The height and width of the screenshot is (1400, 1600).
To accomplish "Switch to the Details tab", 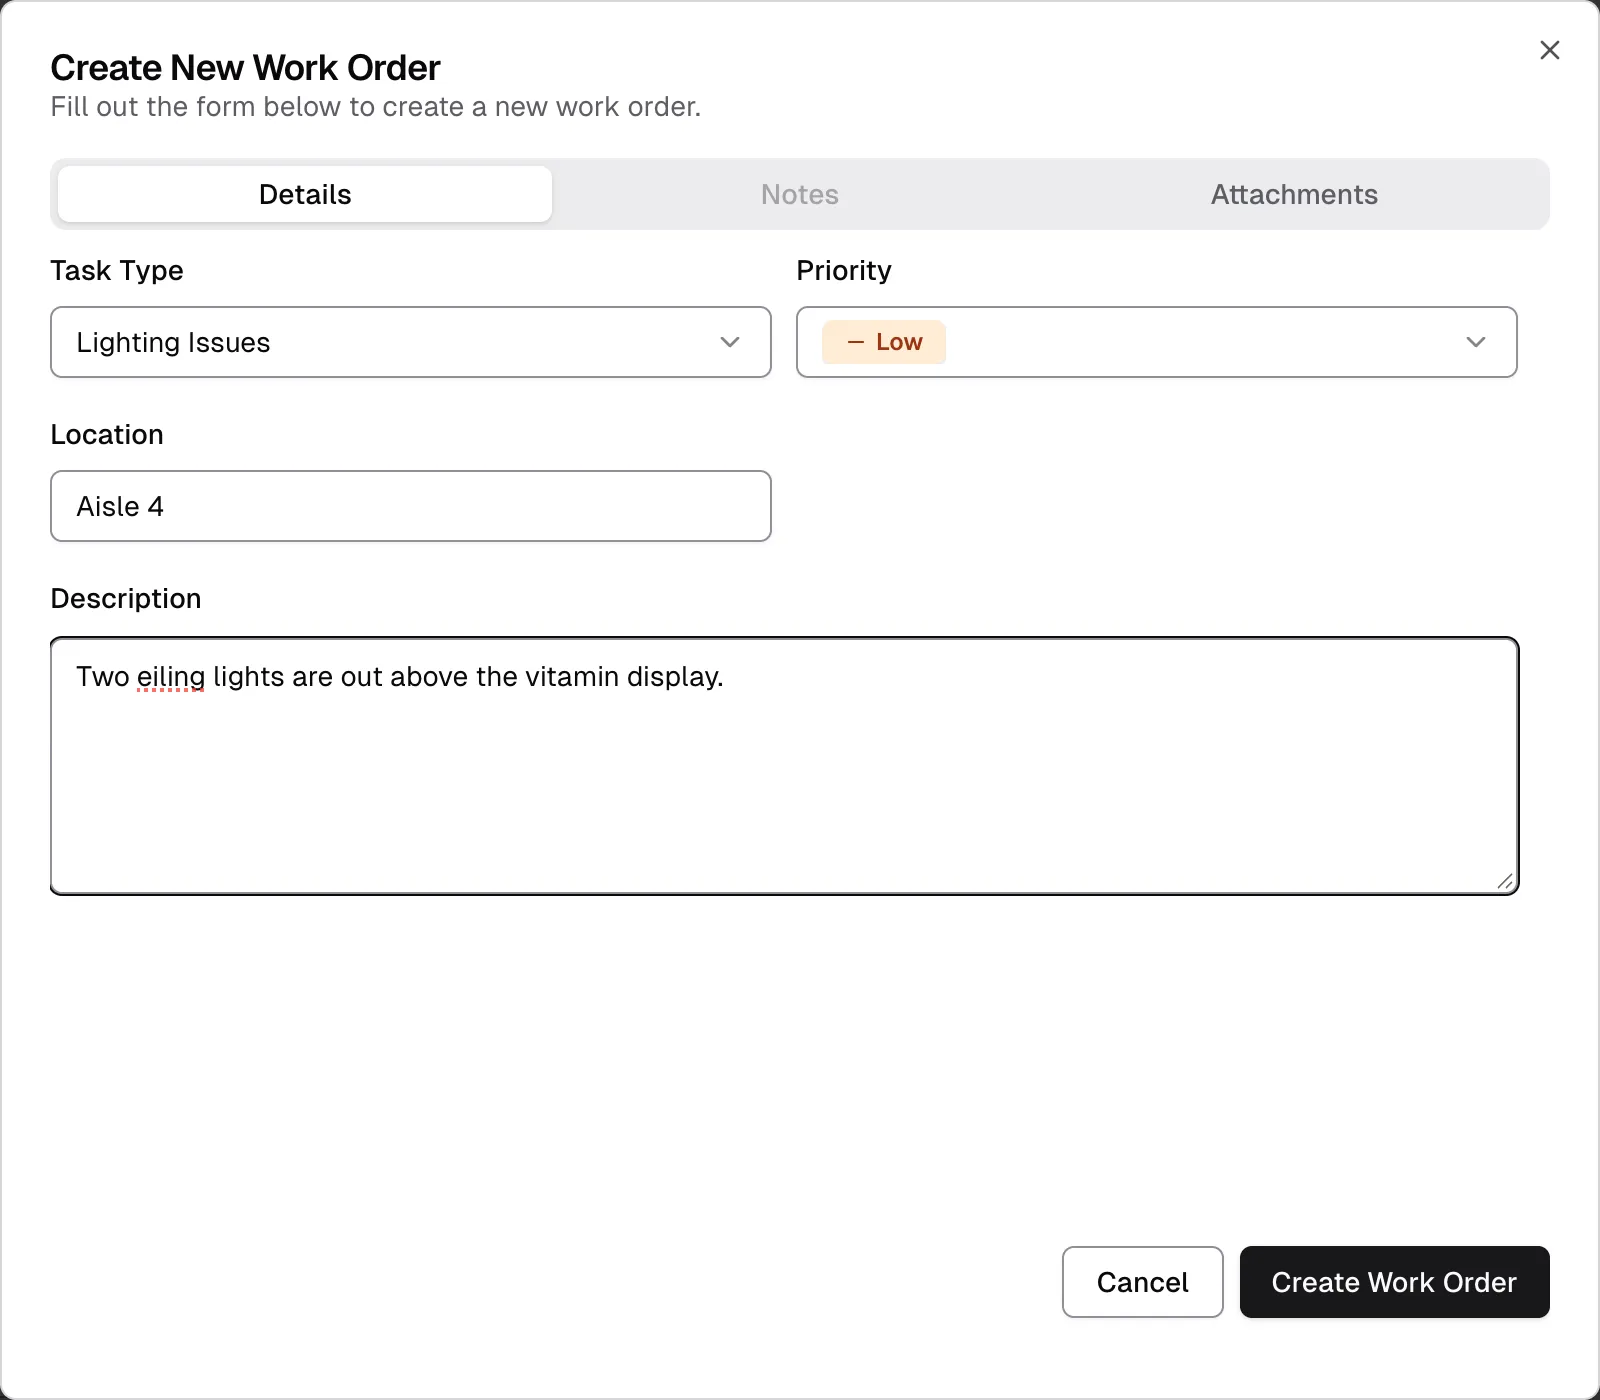I will [x=305, y=194].
